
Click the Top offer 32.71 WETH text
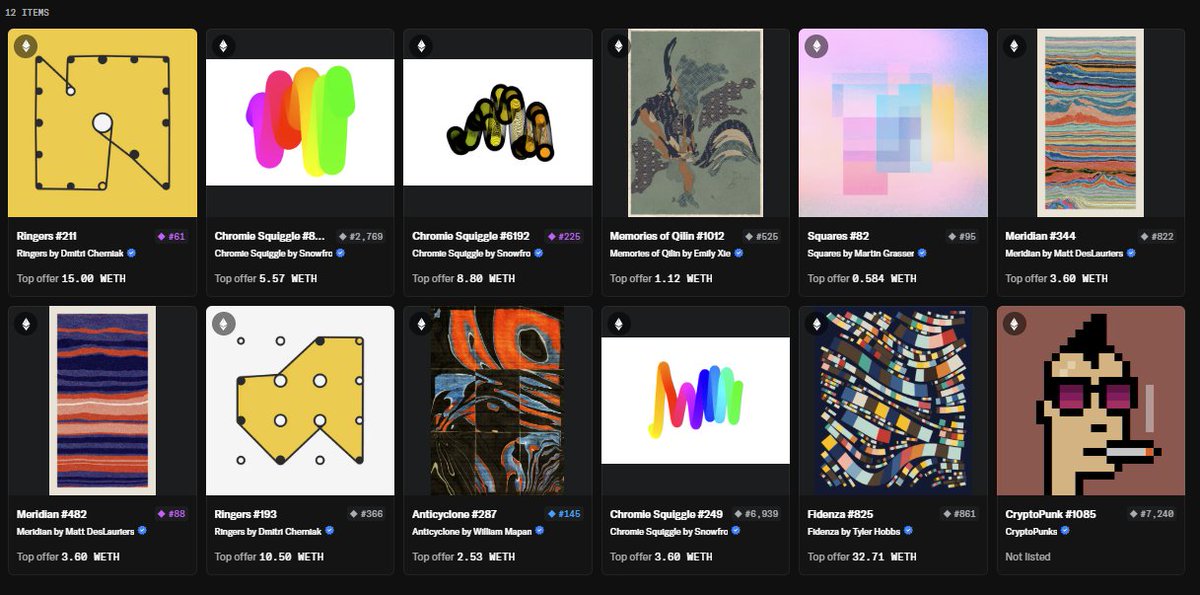862,556
